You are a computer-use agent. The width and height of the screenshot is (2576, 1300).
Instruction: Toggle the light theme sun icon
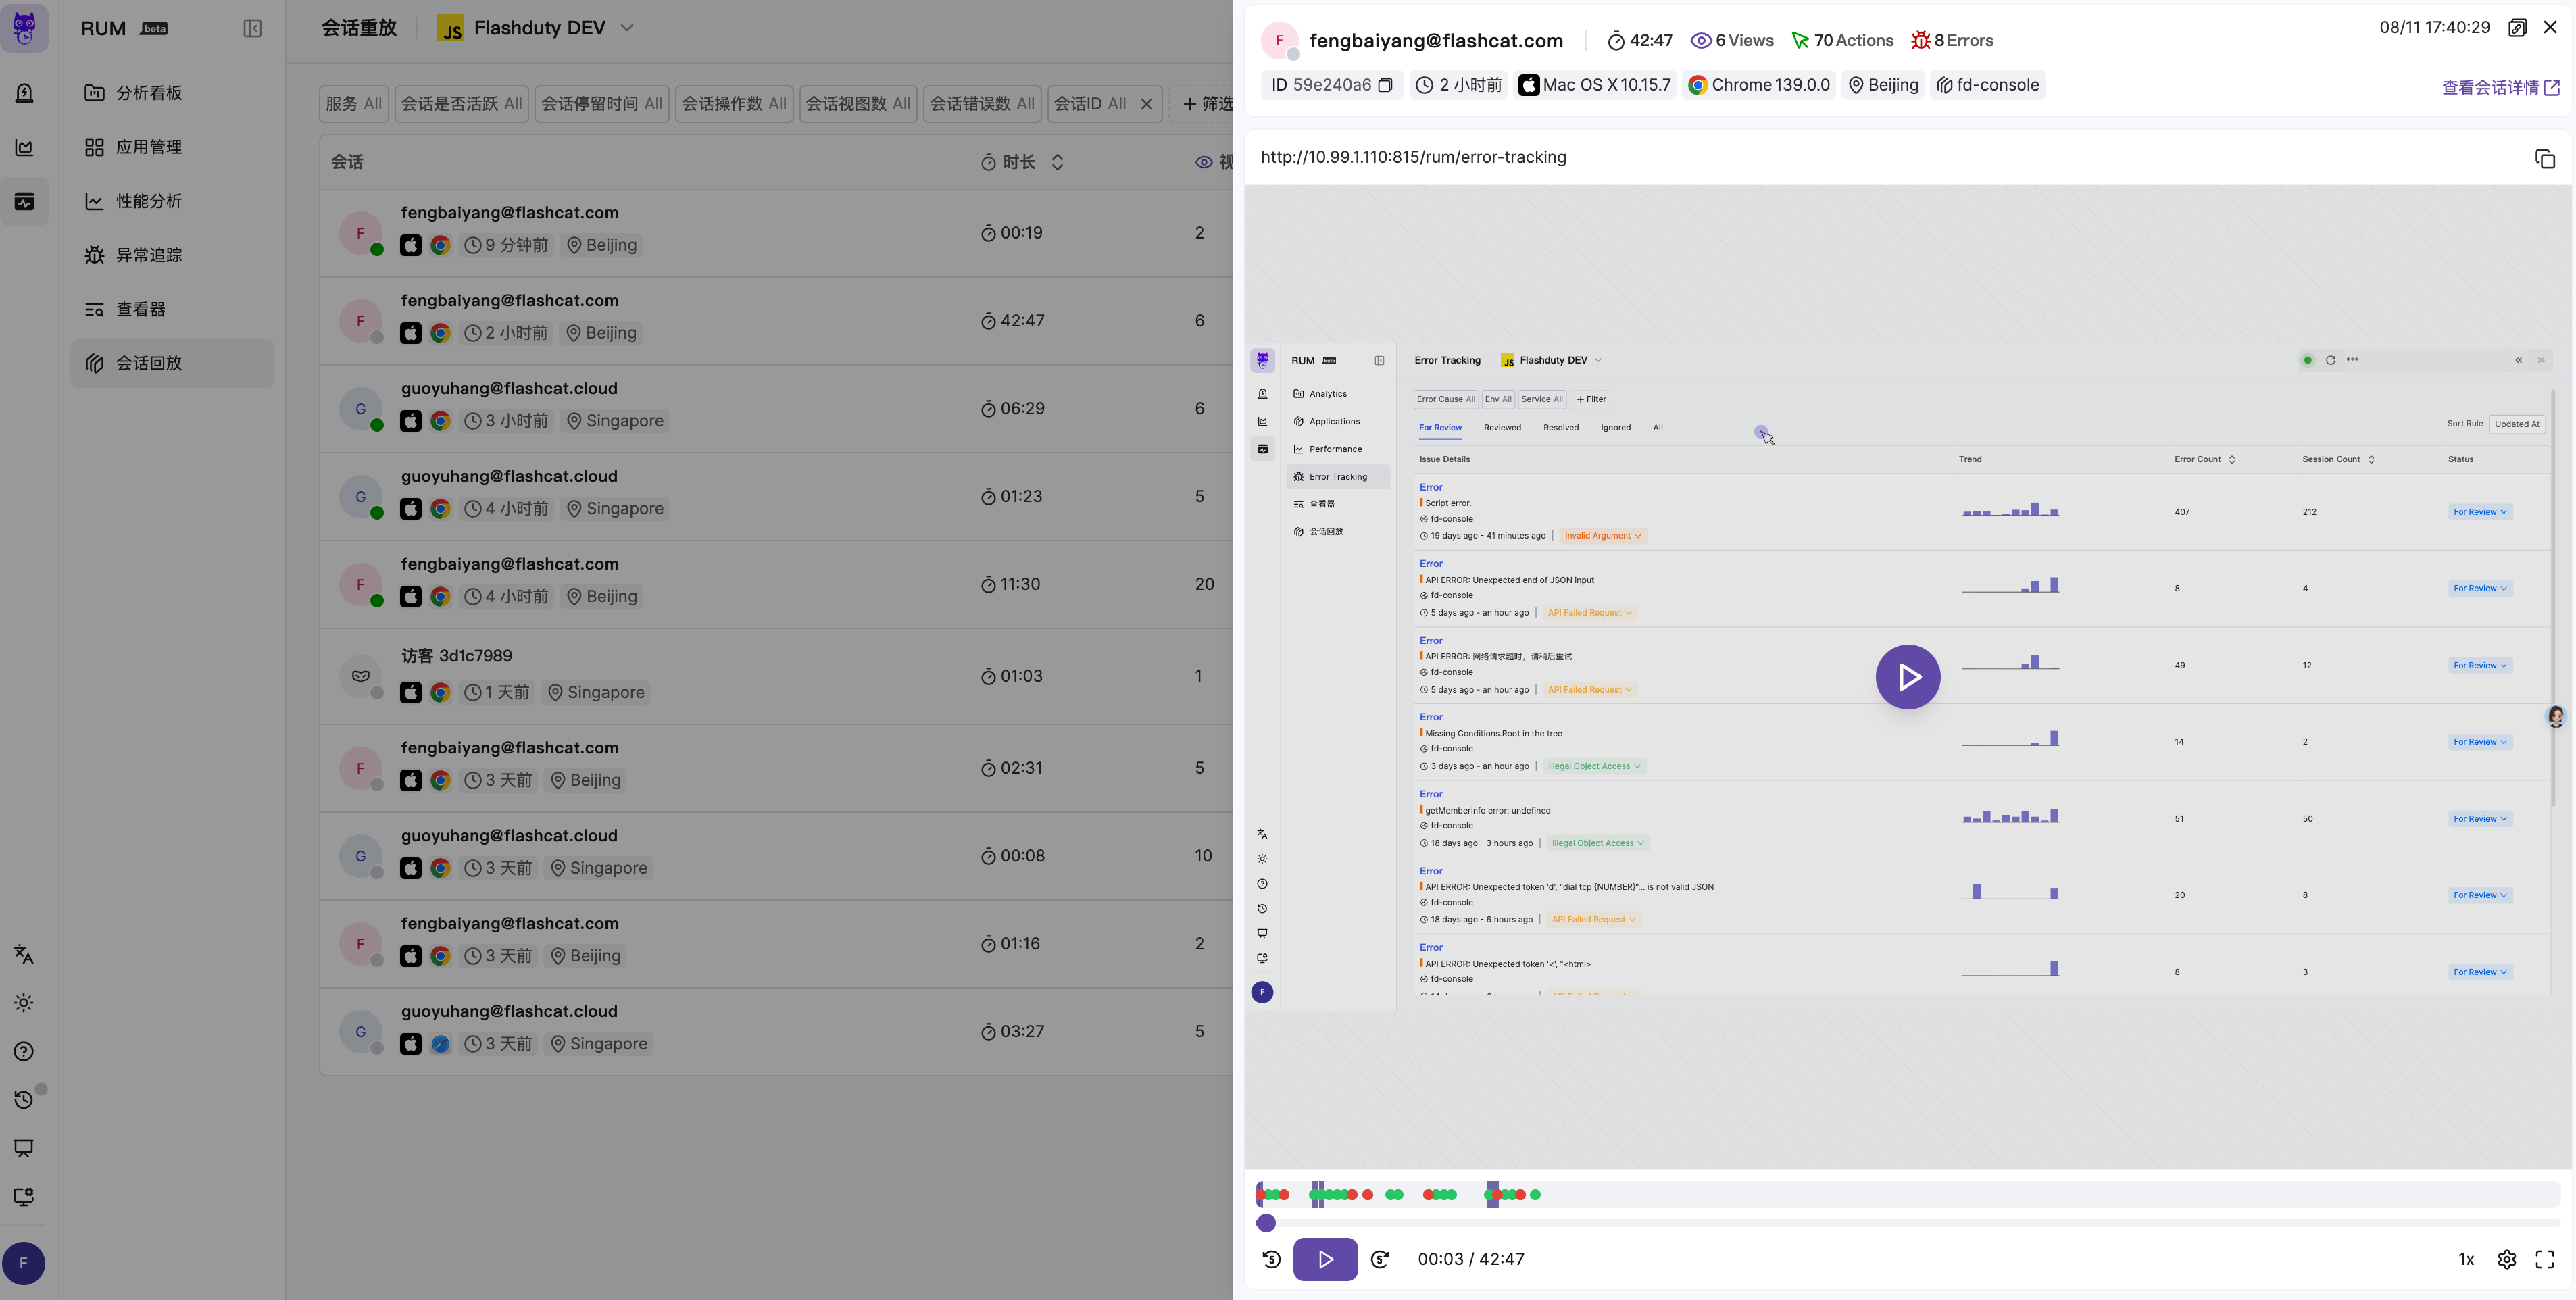pos(24,1003)
